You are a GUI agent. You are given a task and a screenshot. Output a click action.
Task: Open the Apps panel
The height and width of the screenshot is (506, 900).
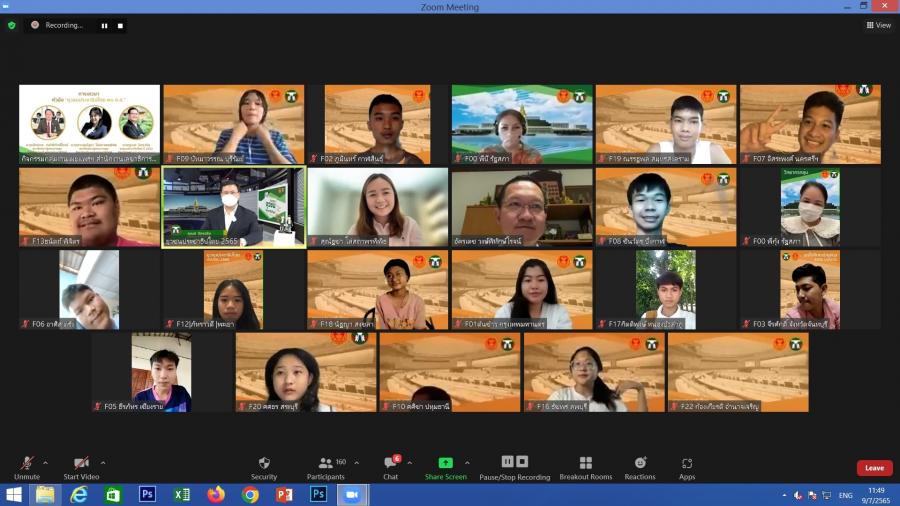[687, 467]
